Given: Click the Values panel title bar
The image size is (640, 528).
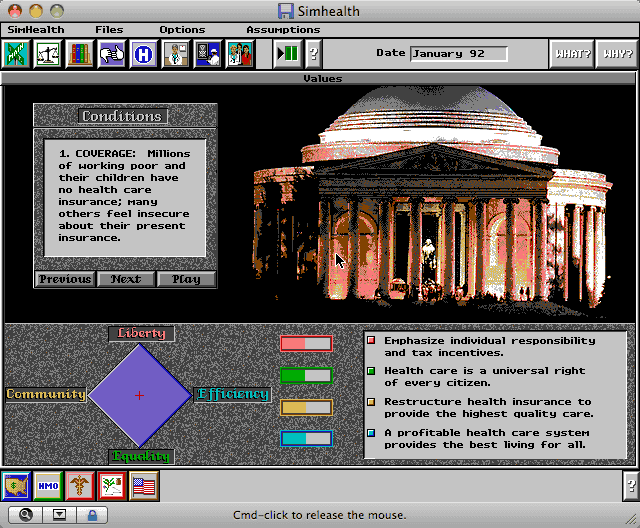Looking at the screenshot, I should [319, 78].
